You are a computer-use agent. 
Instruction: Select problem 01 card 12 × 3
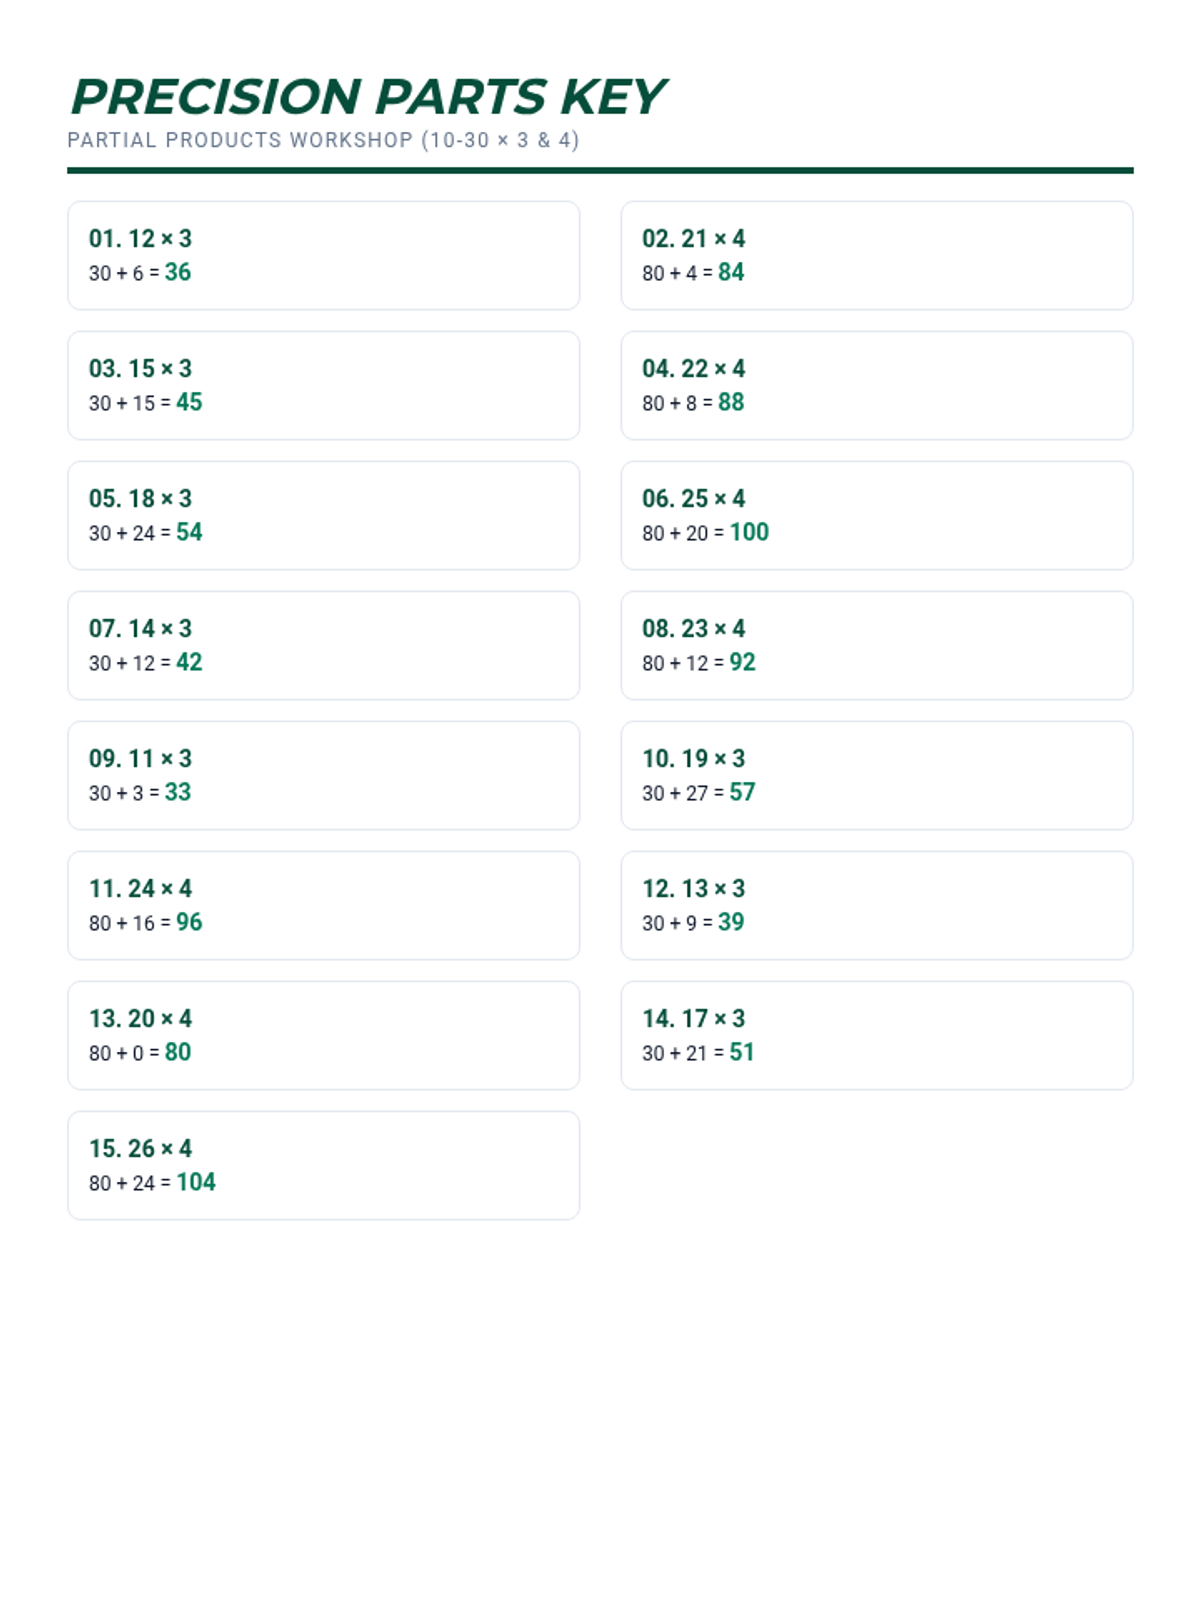pyautogui.click(x=323, y=255)
